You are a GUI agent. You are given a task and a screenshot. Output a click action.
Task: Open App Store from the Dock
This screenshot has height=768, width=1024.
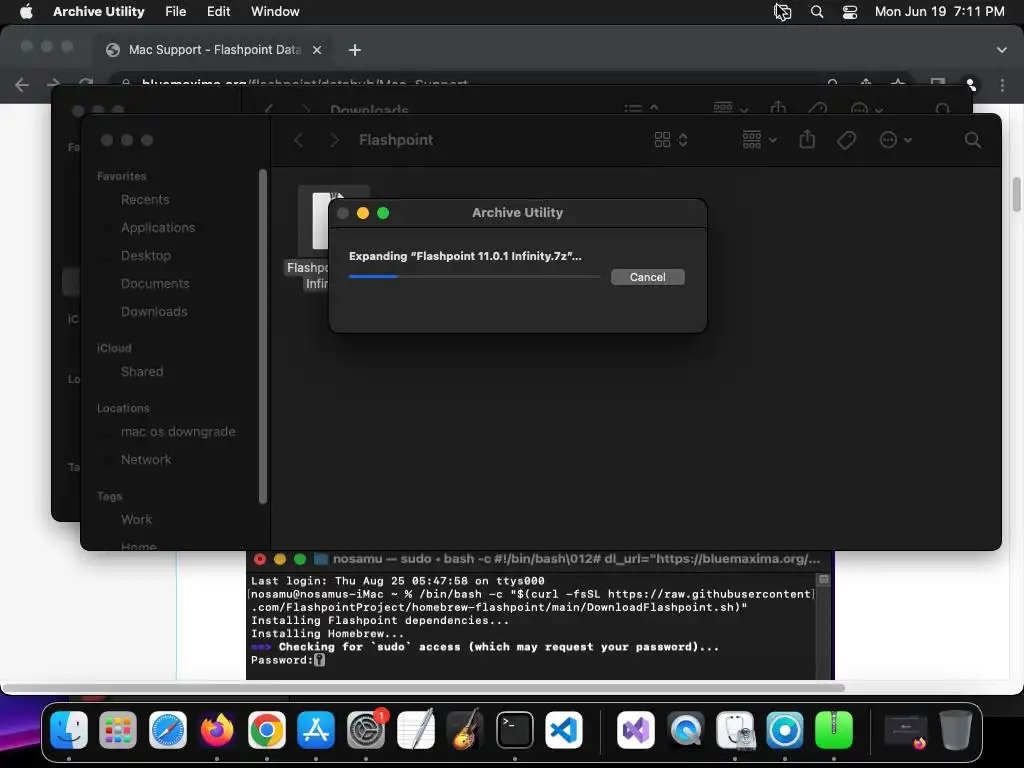click(x=316, y=729)
